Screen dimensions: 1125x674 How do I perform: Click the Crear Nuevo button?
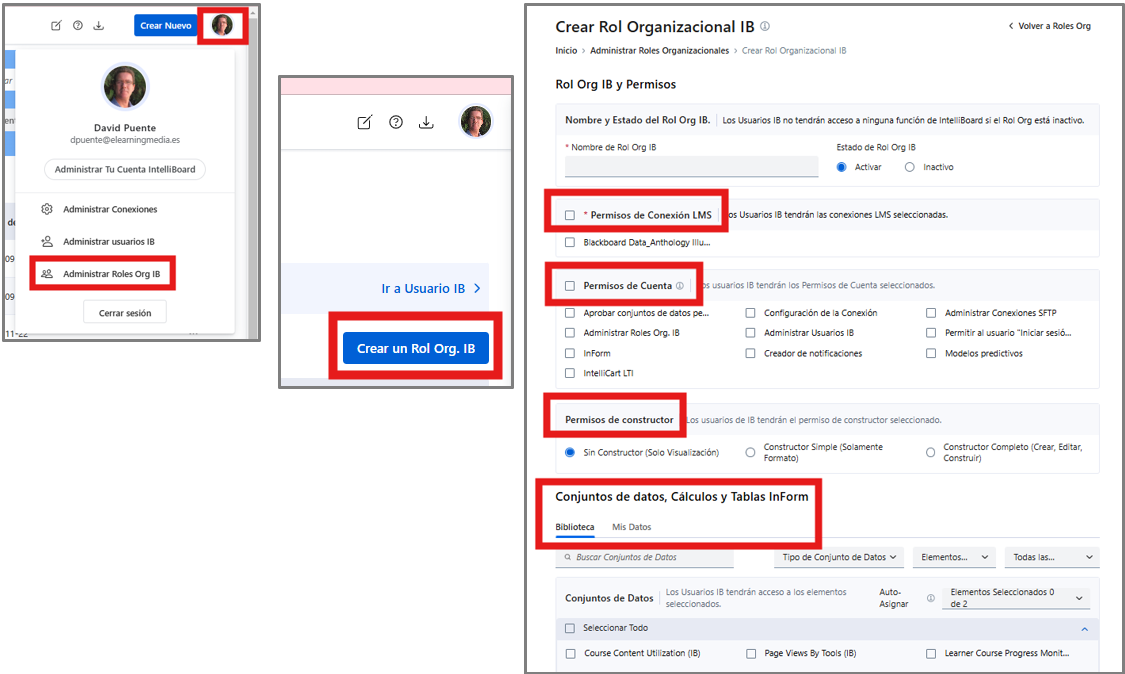point(166,26)
